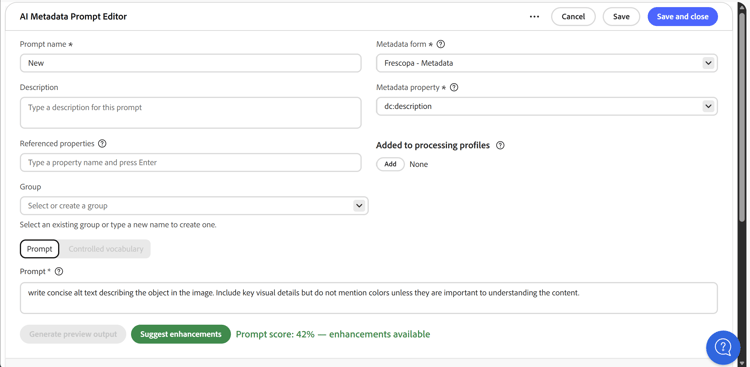The image size is (750, 367).
Task: Open the Frescopa - Metadata combo box
Action: tap(547, 63)
